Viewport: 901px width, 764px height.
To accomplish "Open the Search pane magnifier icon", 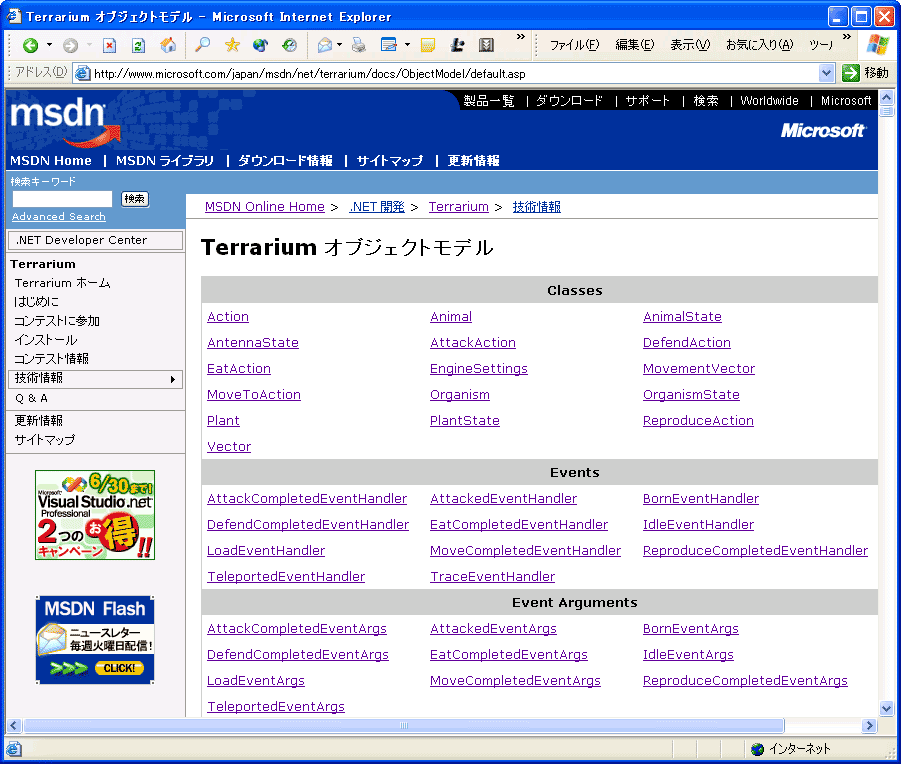I will click(202, 45).
